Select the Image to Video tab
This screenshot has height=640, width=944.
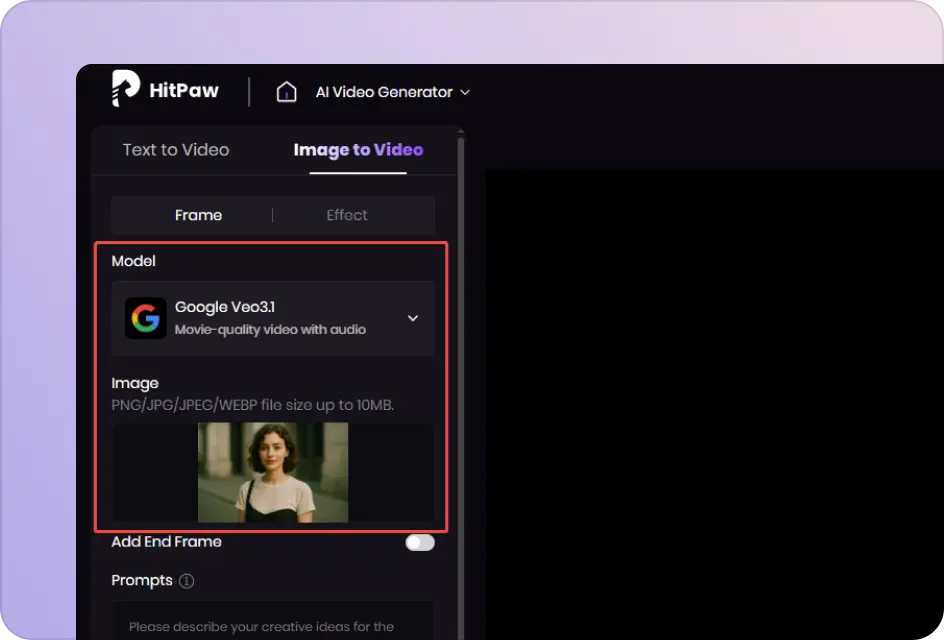[358, 150]
